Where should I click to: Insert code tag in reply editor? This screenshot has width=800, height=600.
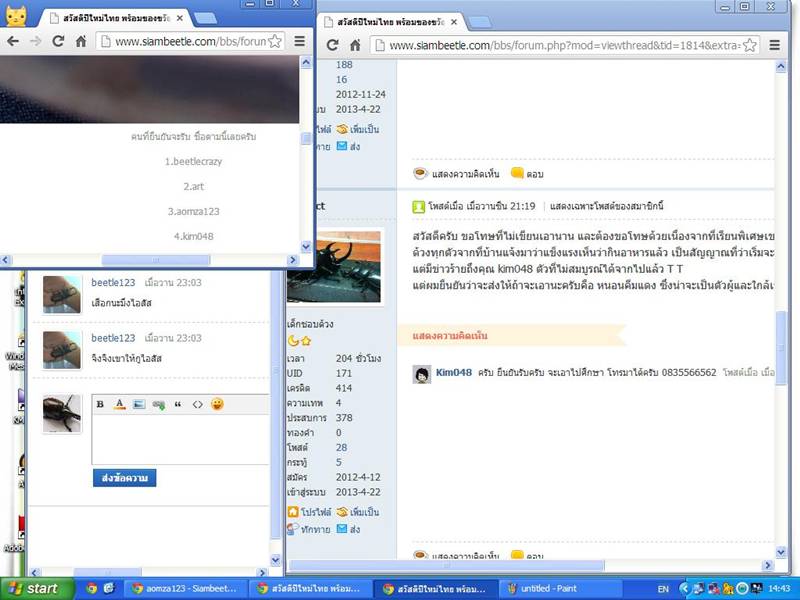click(197, 404)
